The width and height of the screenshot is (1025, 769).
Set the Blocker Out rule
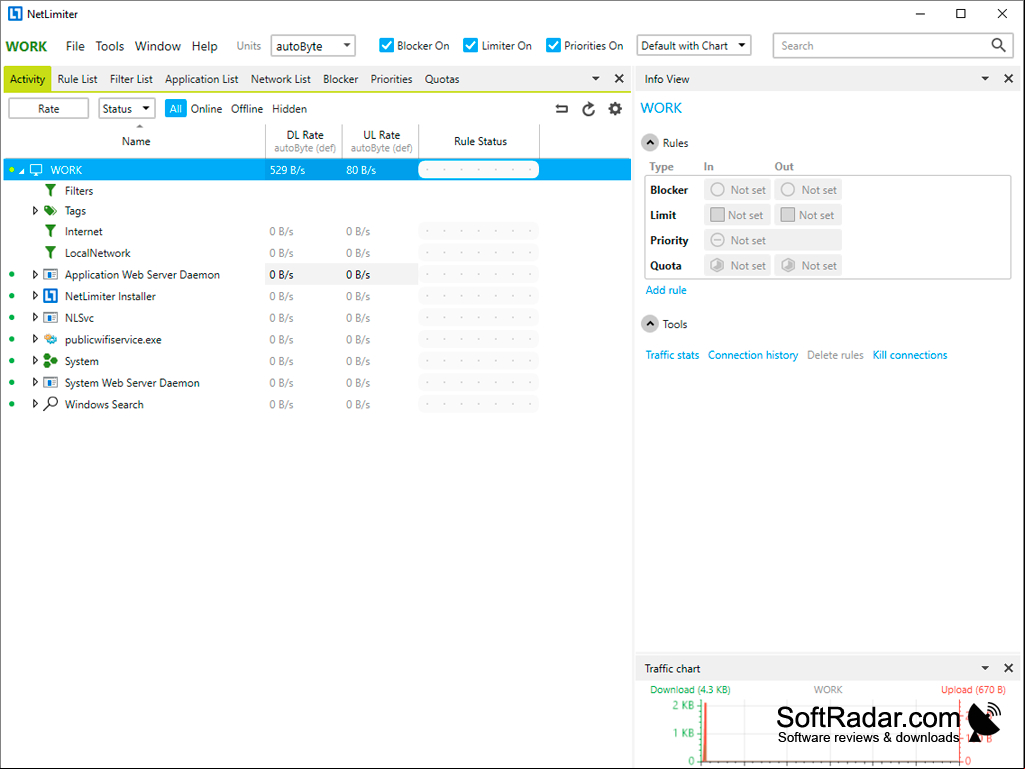pos(808,190)
